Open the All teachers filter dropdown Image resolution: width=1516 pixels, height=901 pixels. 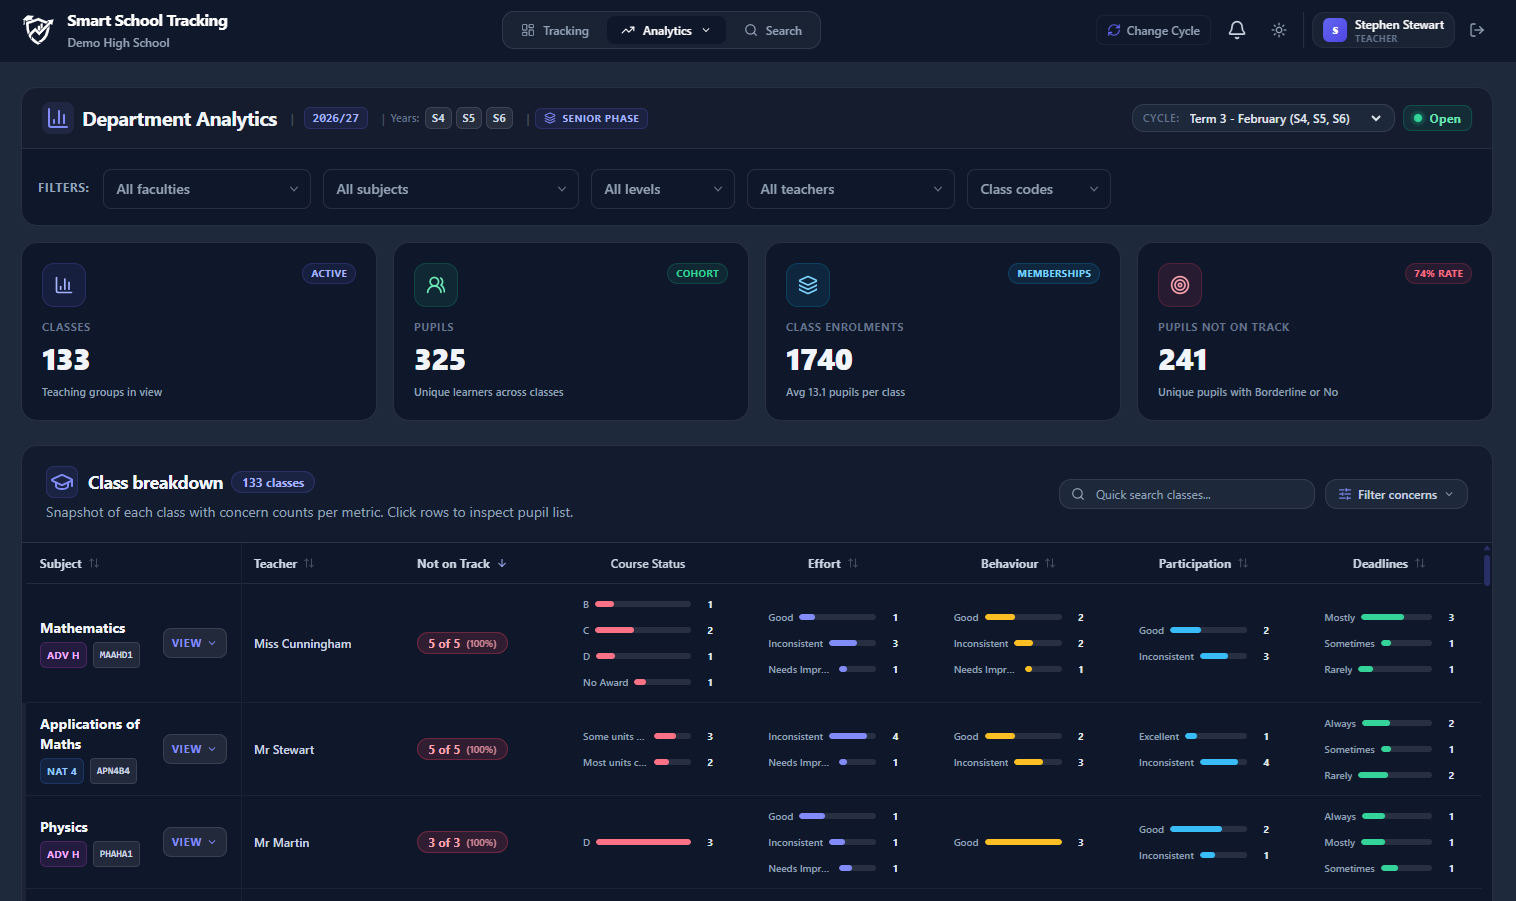pyautogui.click(x=851, y=189)
